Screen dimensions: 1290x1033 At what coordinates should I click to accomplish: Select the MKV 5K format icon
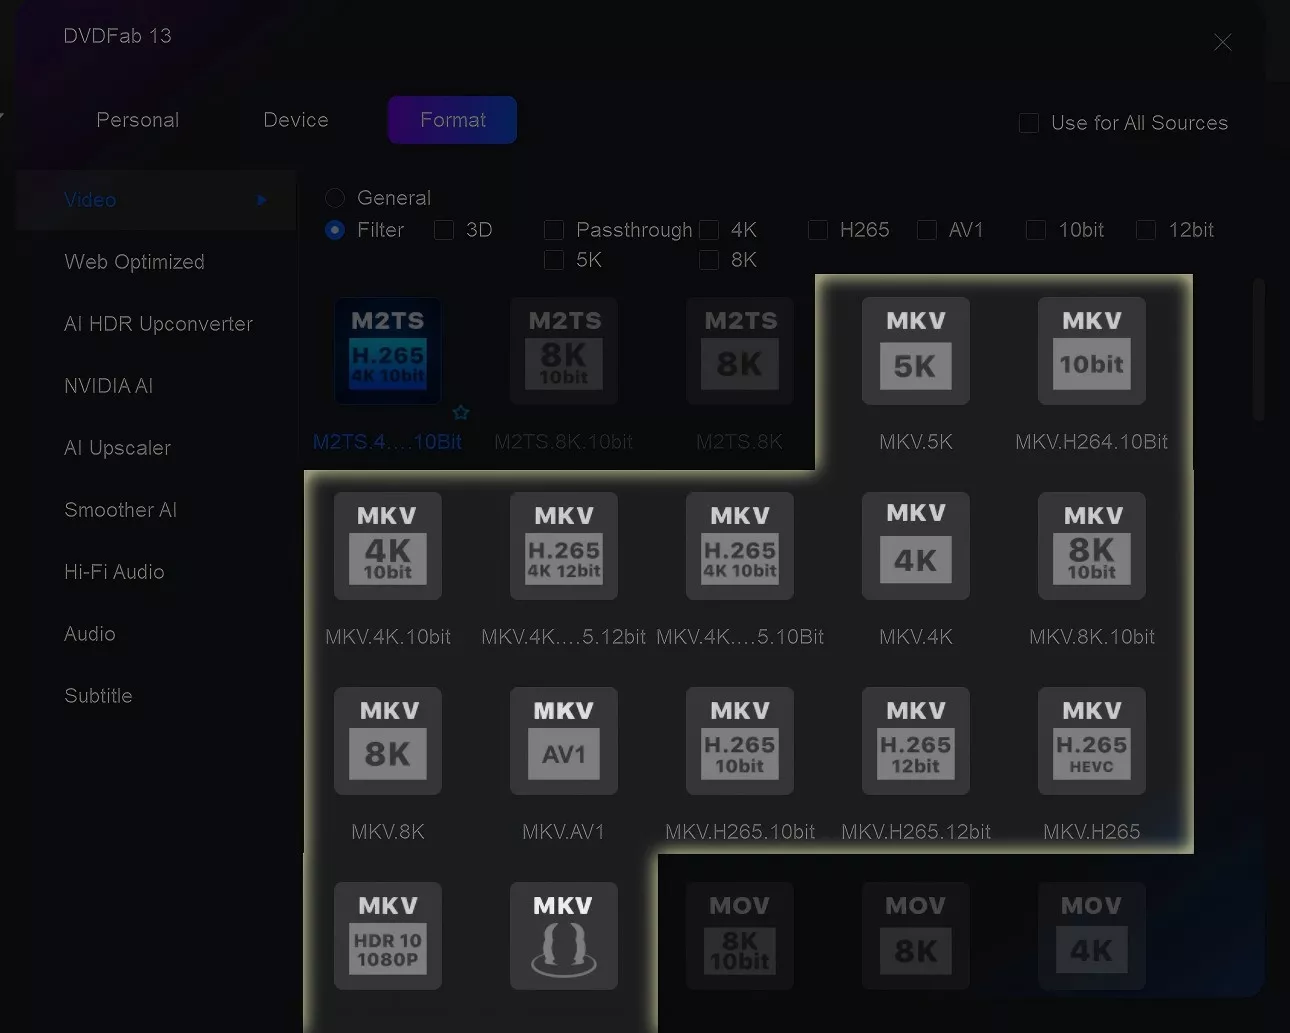click(x=915, y=351)
